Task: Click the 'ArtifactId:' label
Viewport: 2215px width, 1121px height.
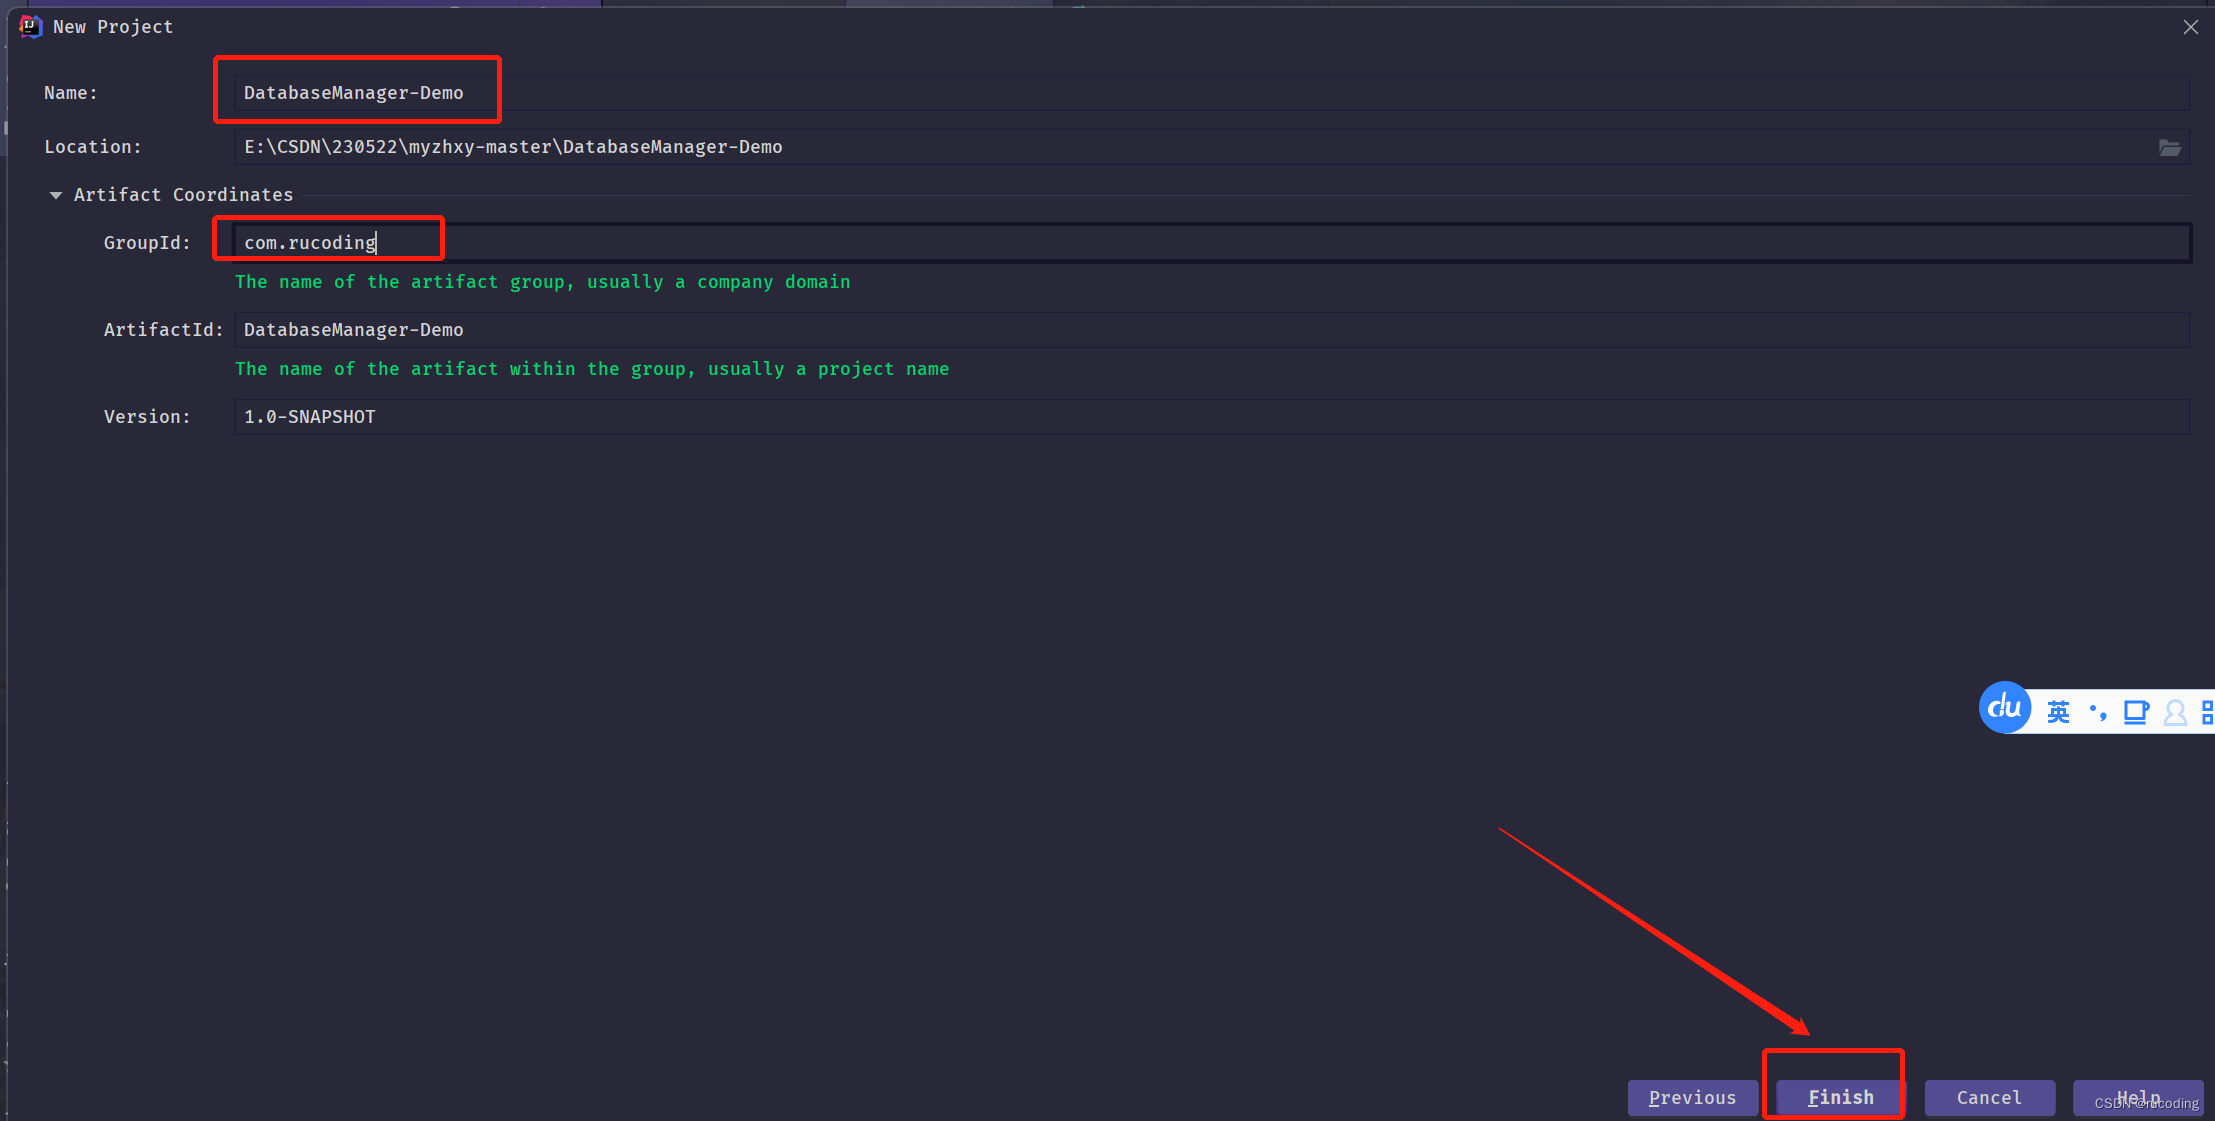Action: click(164, 330)
